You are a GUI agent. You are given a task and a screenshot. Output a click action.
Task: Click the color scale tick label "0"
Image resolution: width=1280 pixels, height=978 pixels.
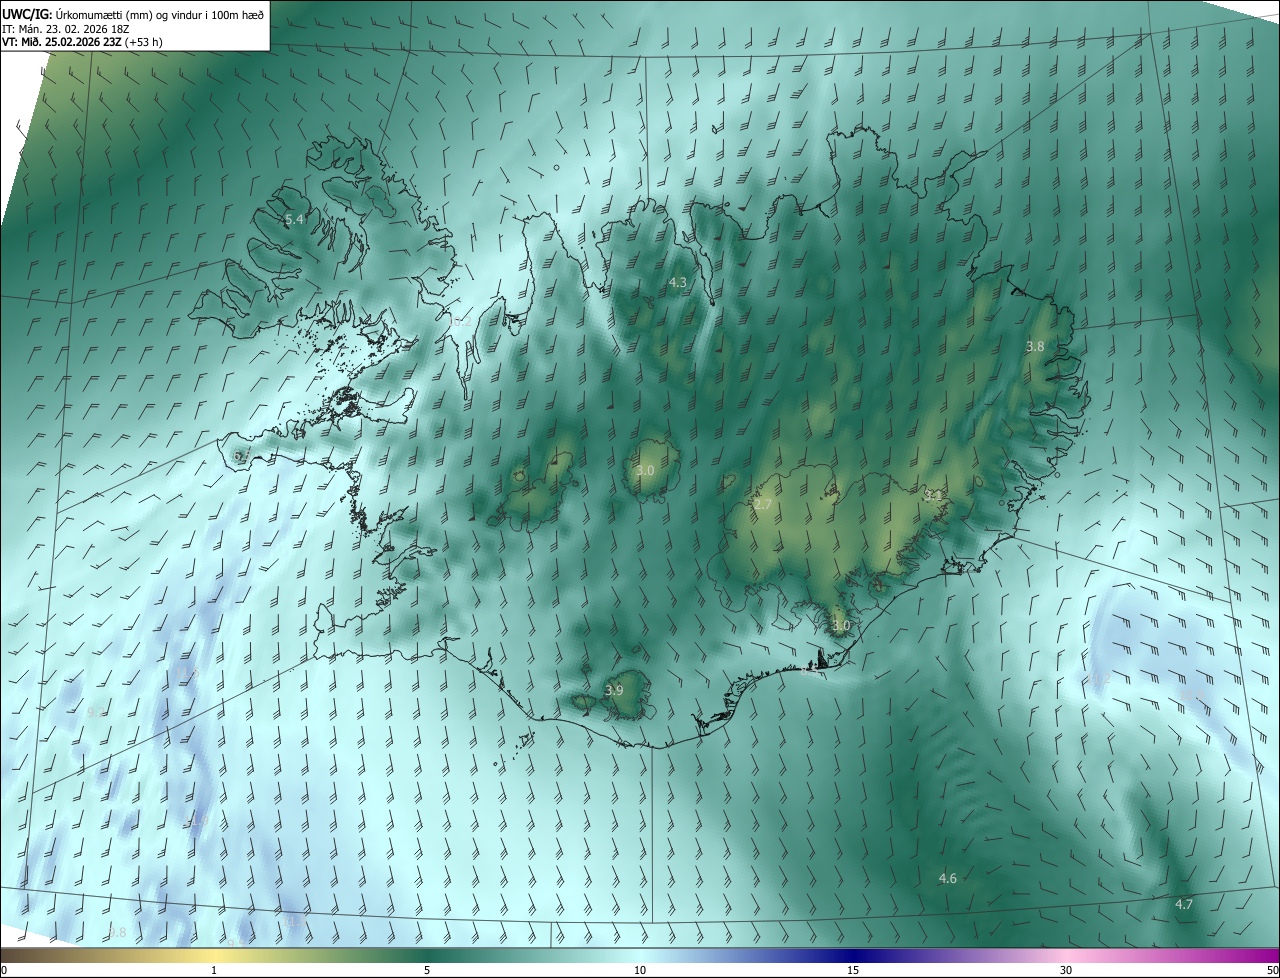(x=4, y=970)
